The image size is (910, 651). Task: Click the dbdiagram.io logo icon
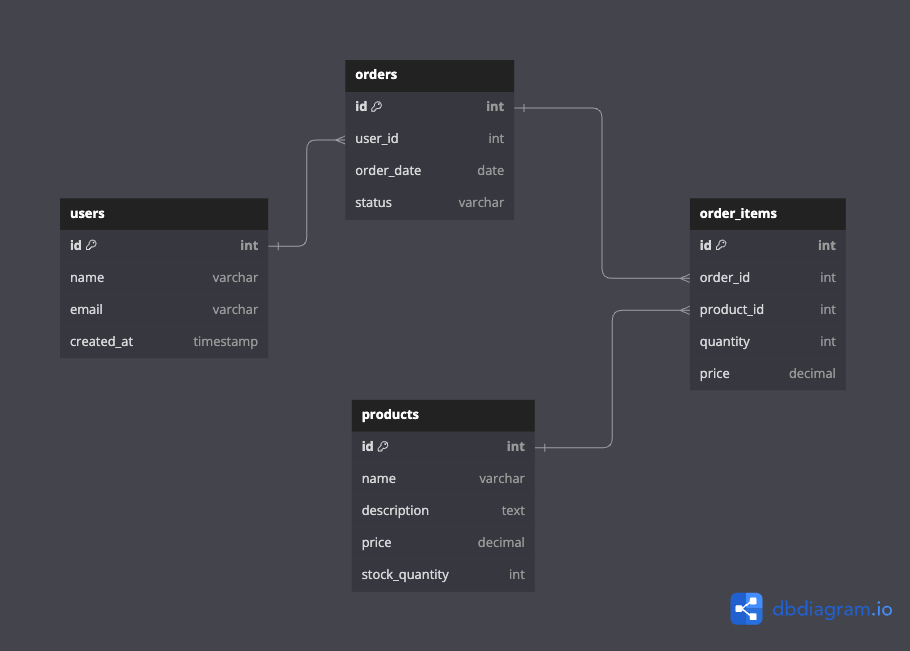pos(746,609)
